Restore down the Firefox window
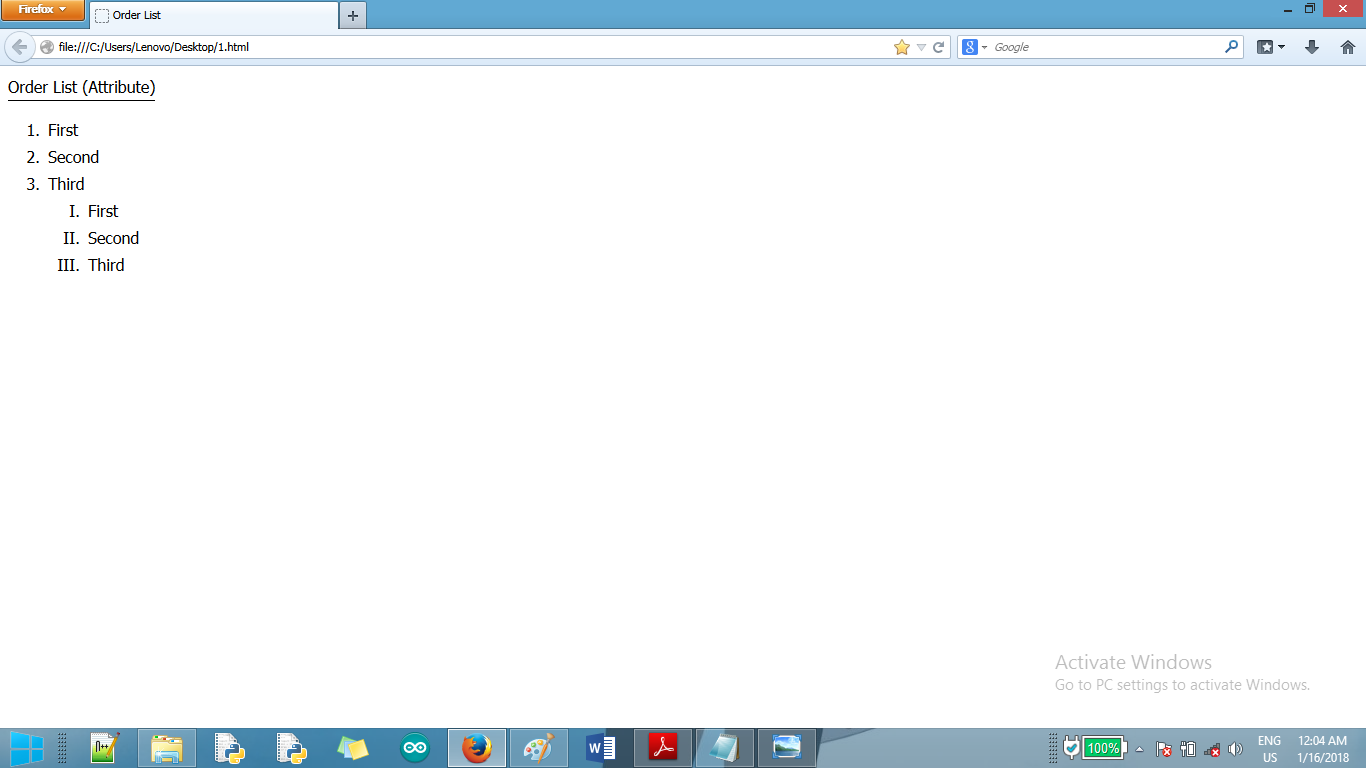This screenshot has height=768, width=1366. pos(1310,9)
